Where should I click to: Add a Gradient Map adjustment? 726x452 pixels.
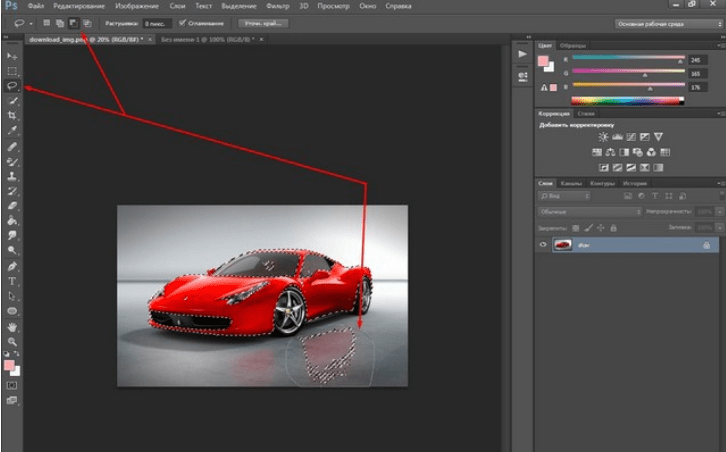(x=658, y=167)
